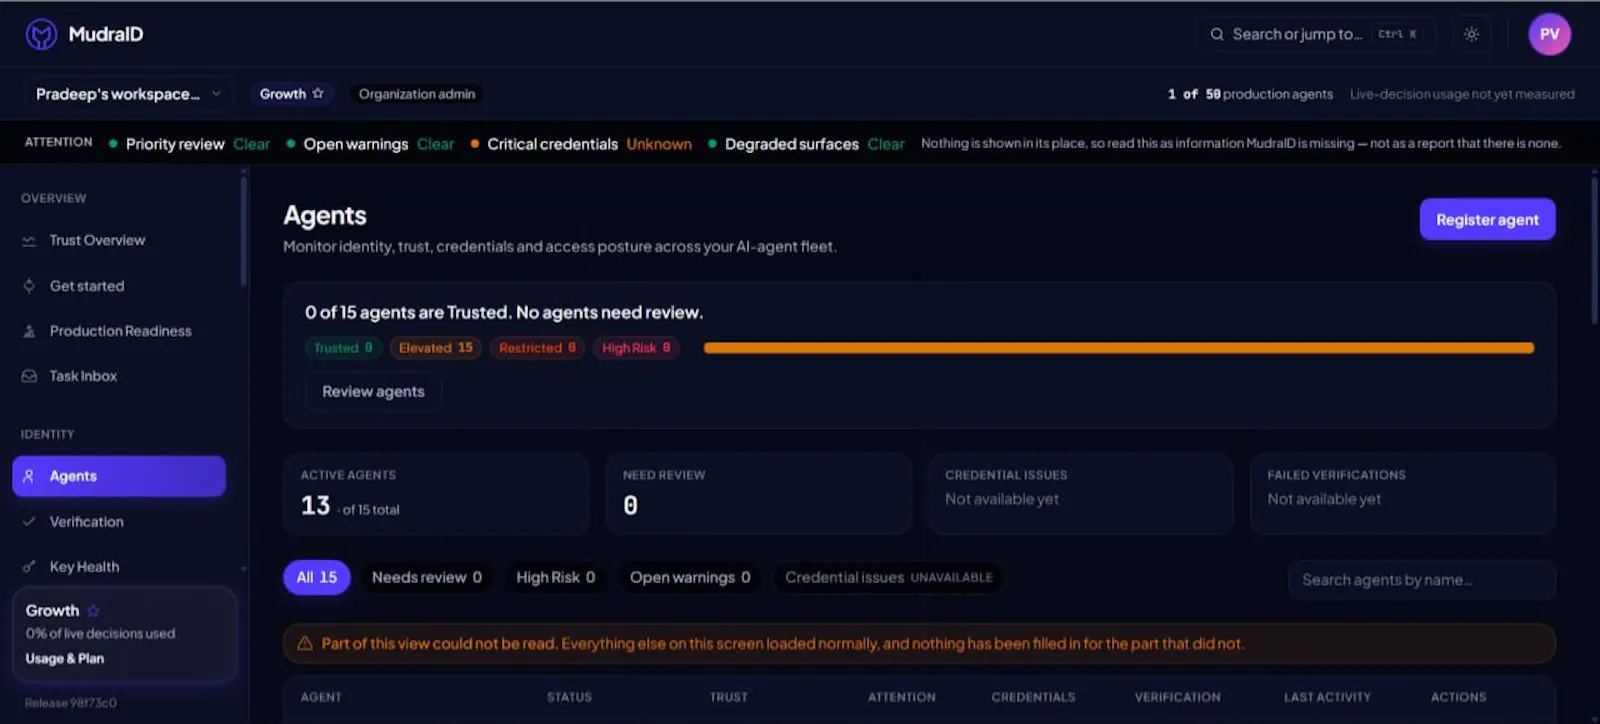The image size is (1600, 724).
Task: Click the Key Health key icon
Action: 29,567
